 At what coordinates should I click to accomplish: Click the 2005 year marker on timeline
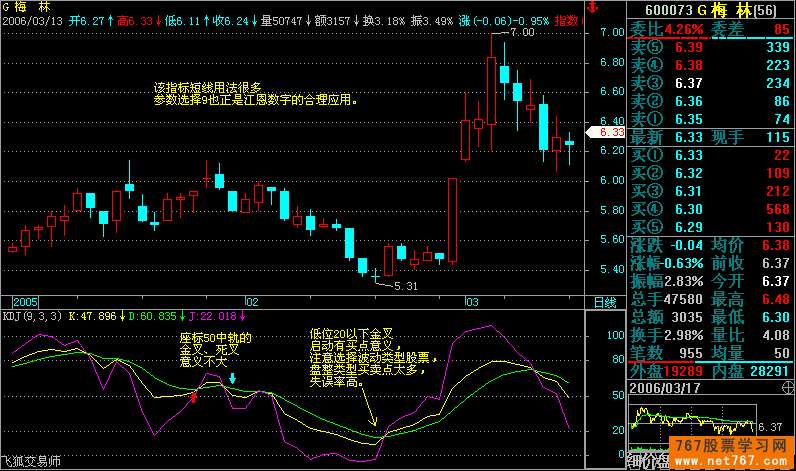24,301
